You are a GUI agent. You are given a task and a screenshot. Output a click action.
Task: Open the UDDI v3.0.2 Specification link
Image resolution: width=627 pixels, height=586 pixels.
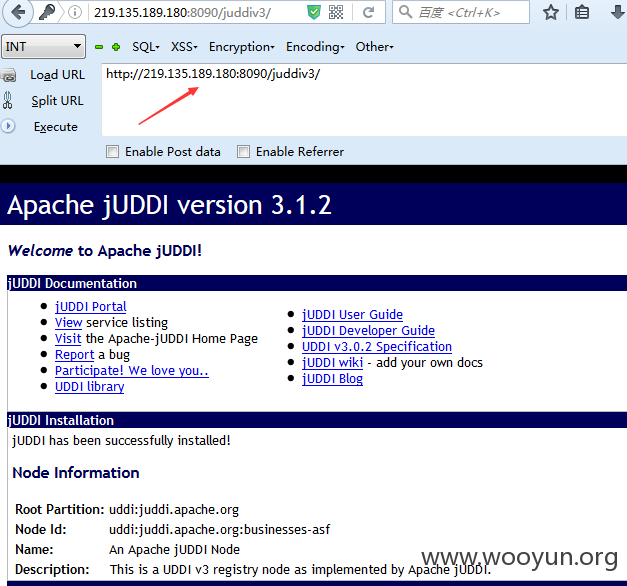click(377, 347)
